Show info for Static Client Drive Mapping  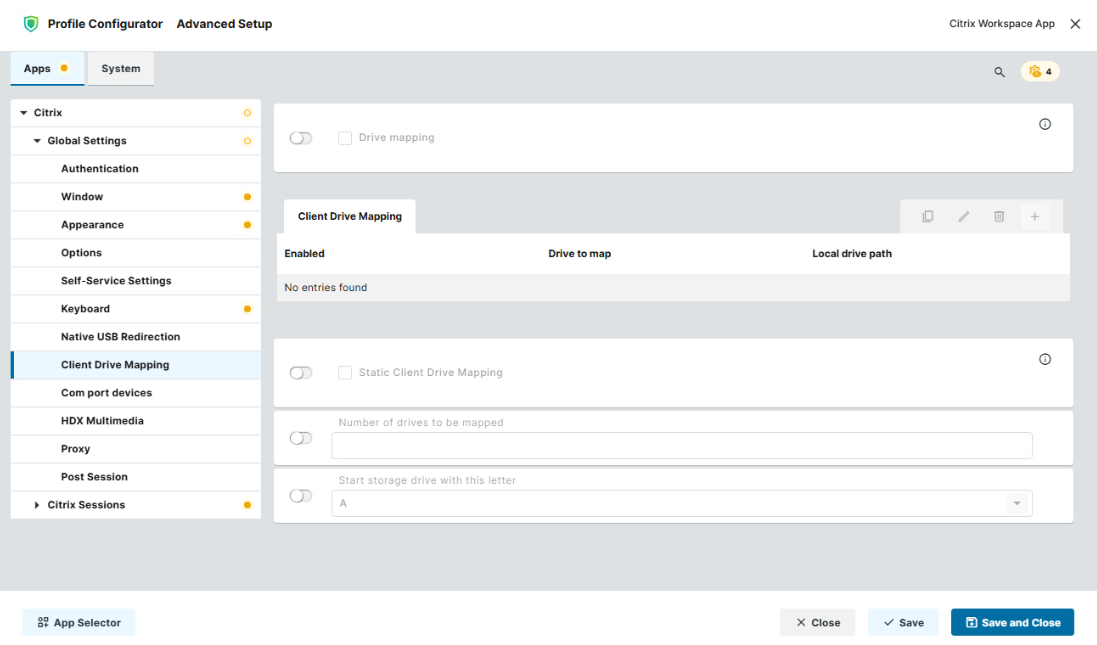pyautogui.click(x=1045, y=360)
